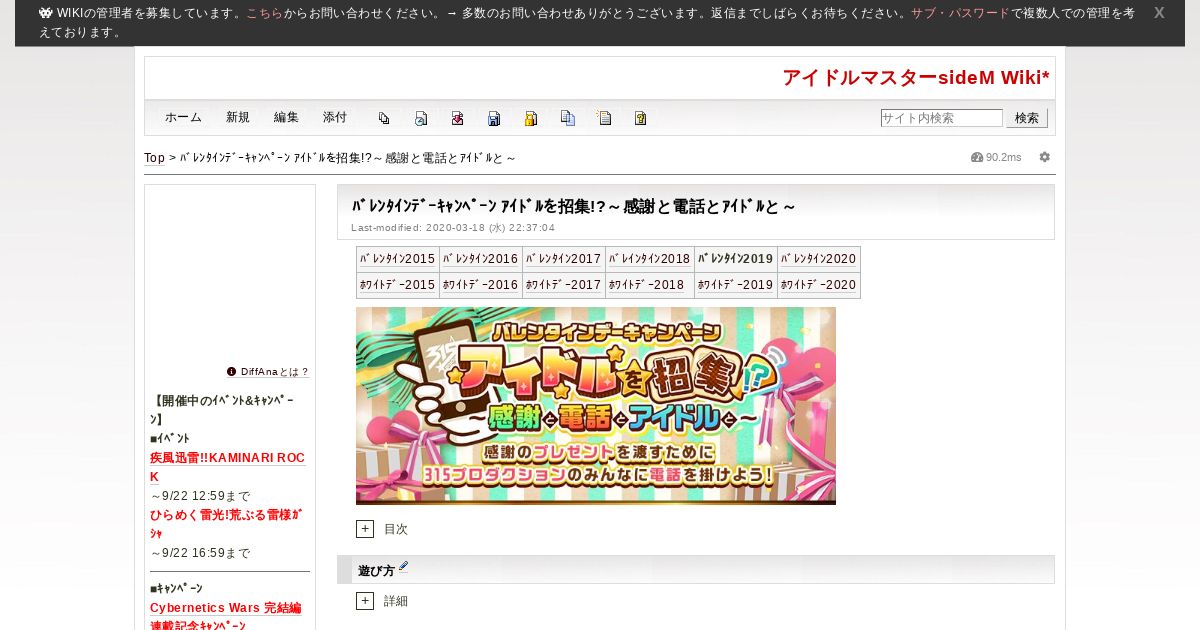
Task: Open the 編集 menu item
Action: tap(286, 117)
